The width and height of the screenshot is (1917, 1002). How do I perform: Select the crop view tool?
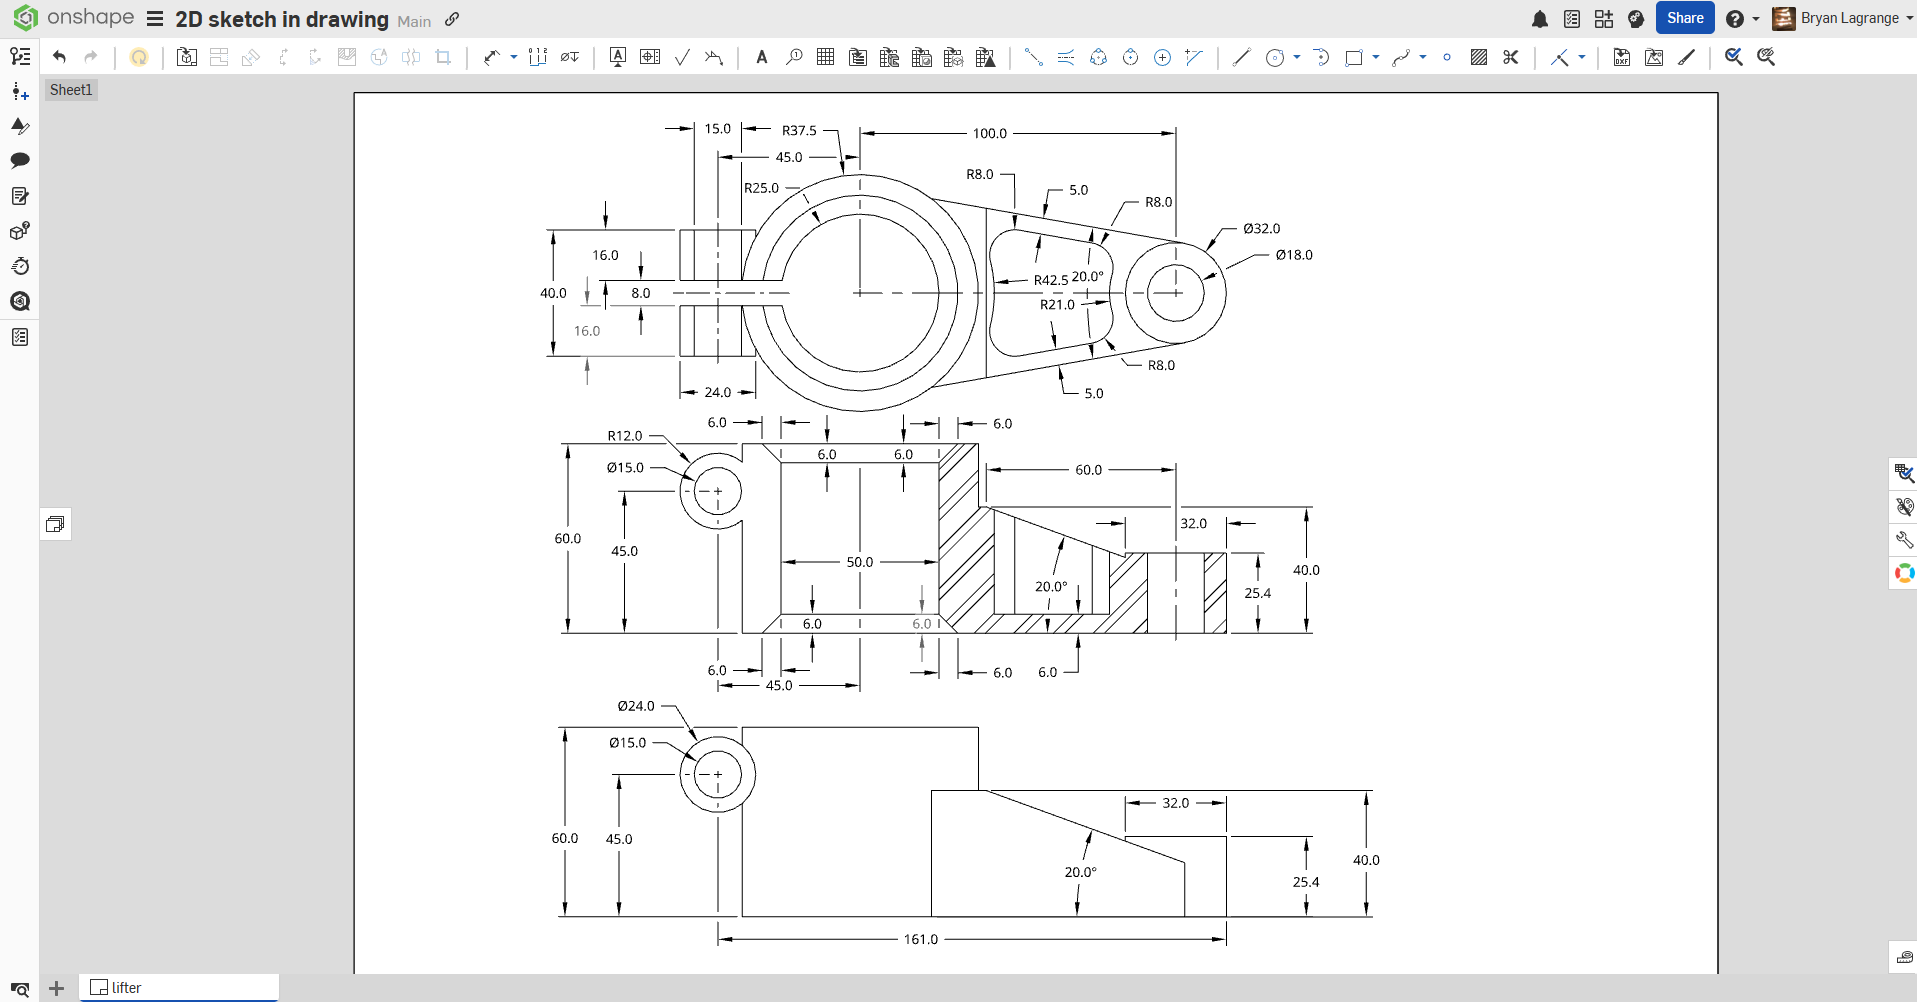[443, 57]
